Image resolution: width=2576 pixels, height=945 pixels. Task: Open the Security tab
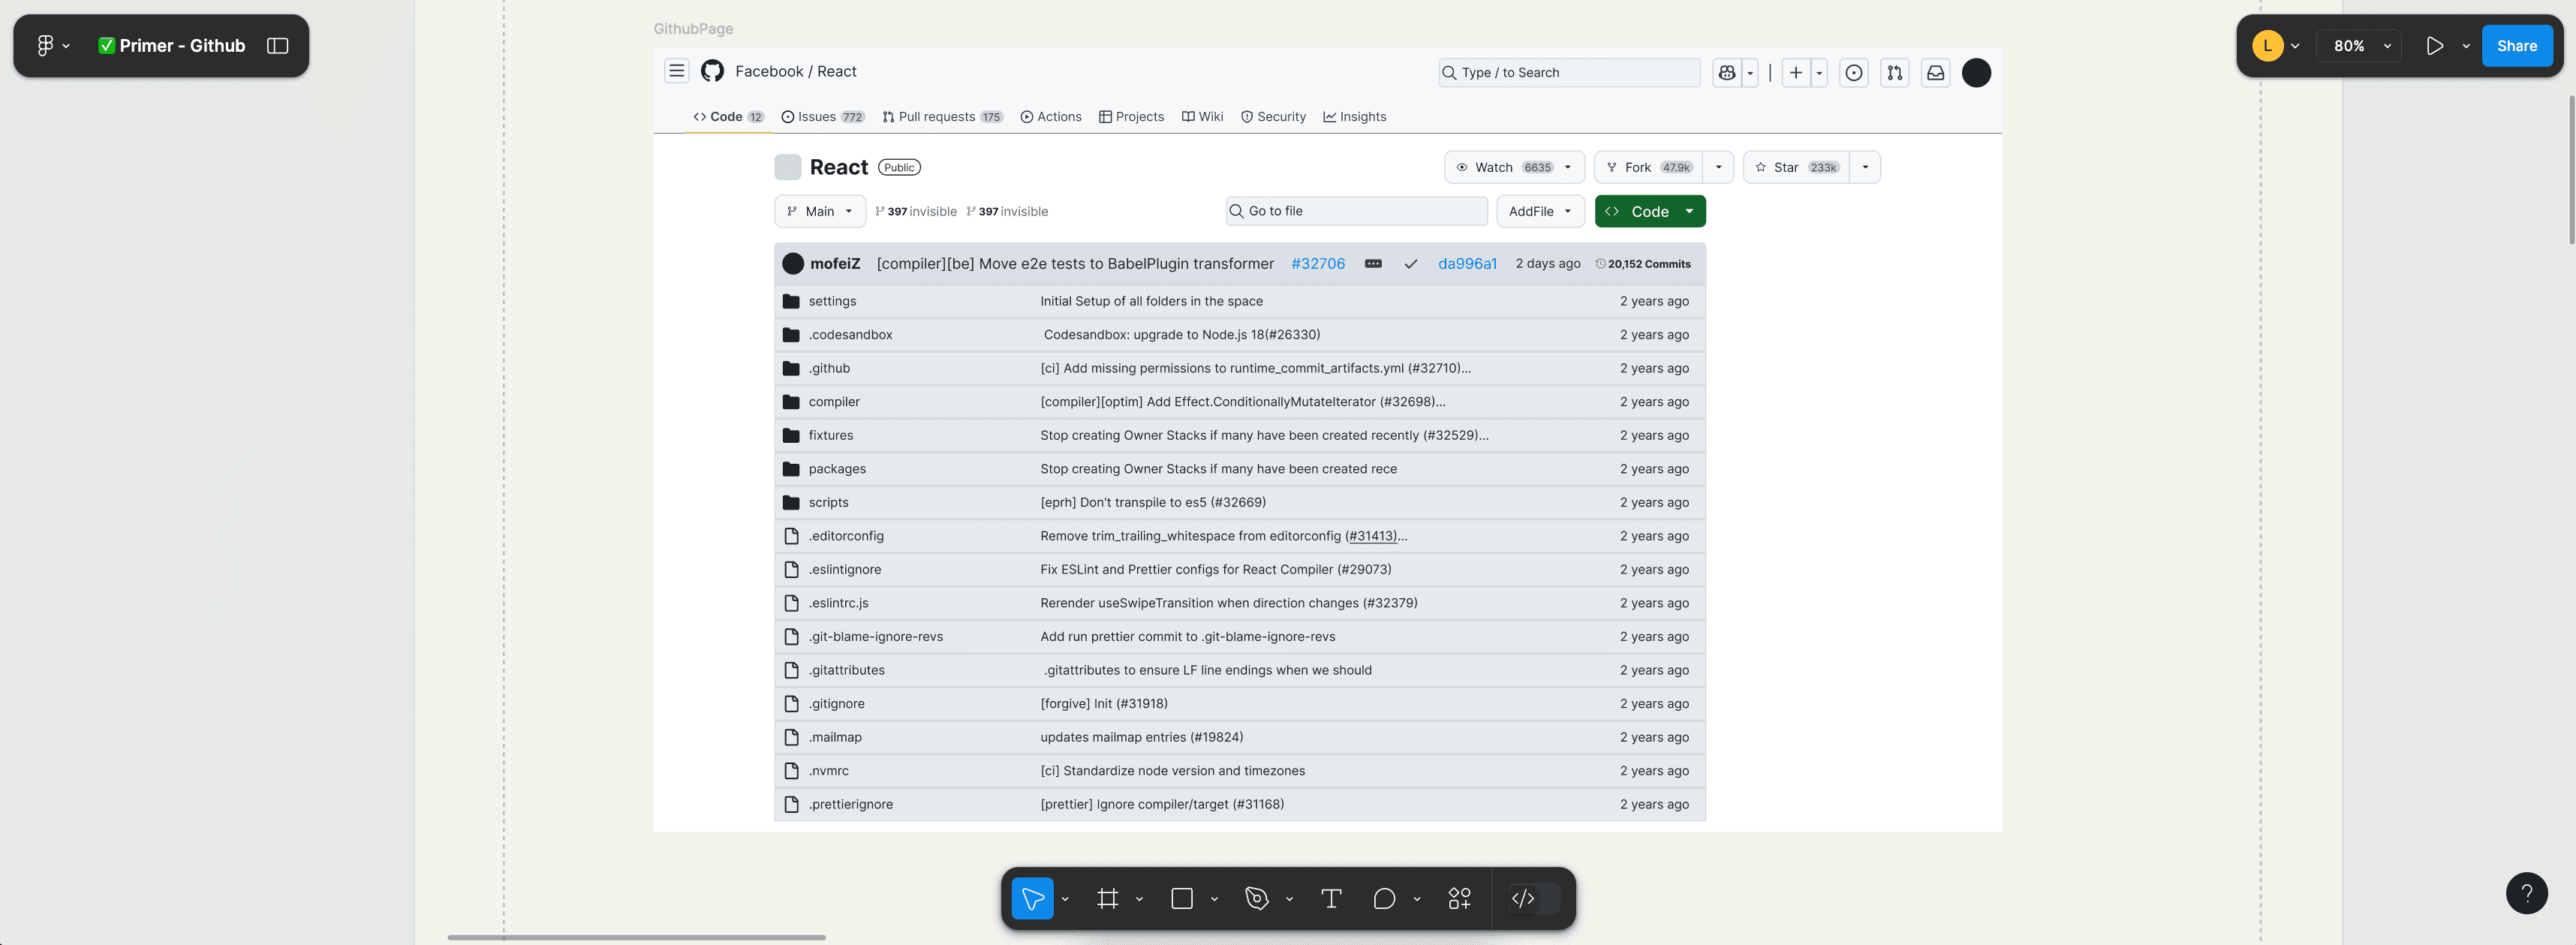[x=1273, y=117]
